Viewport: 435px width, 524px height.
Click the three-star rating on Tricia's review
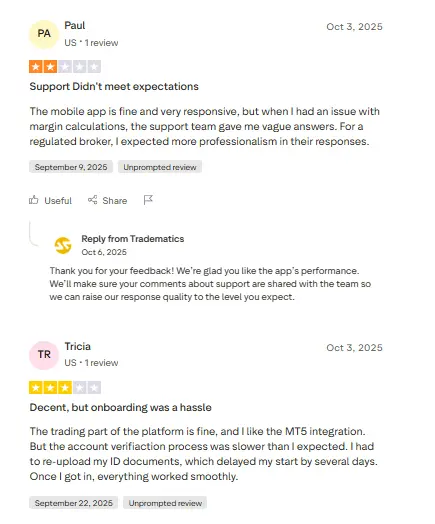point(65,388)
